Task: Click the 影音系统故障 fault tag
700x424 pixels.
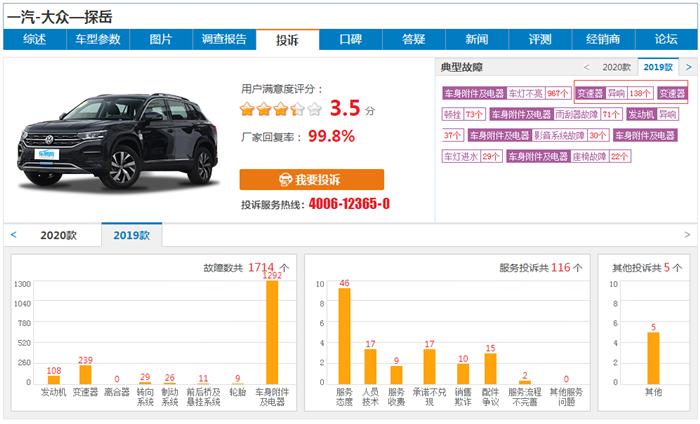Action: pyautogui.click(x=559, y=135)
